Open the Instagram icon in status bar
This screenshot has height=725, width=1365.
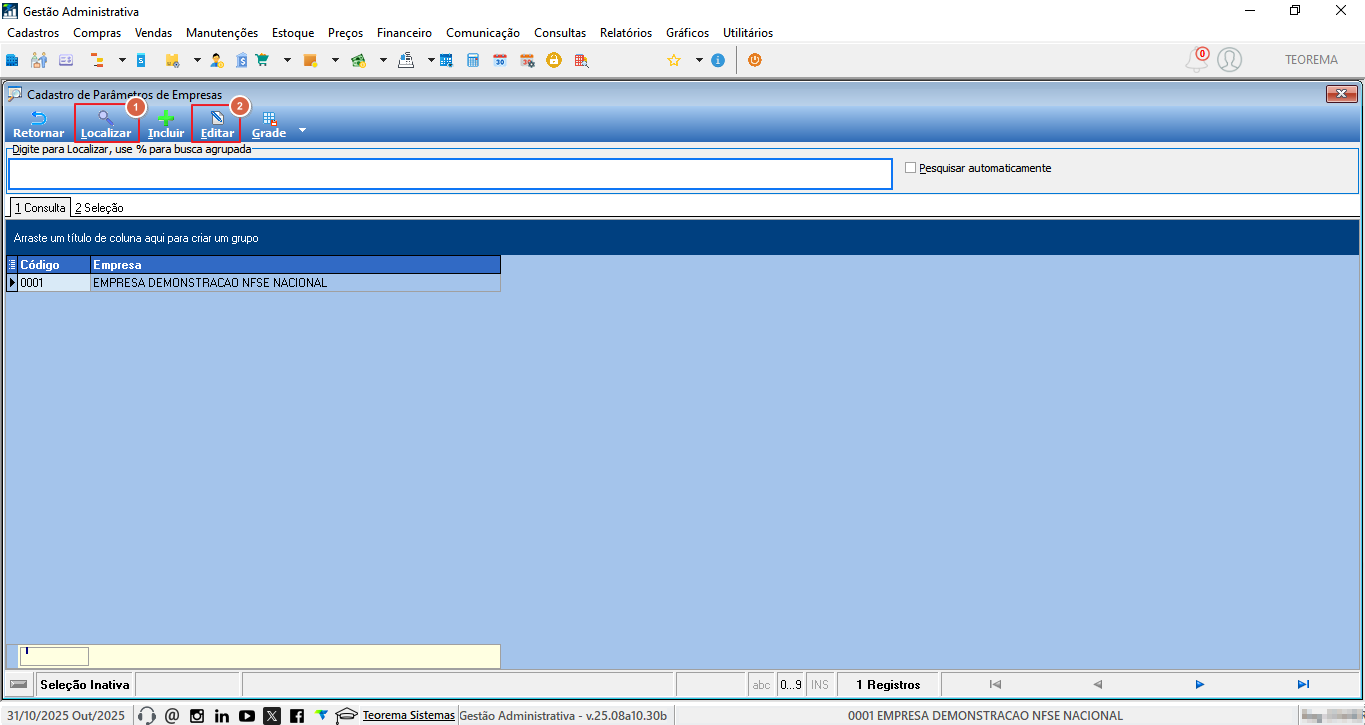point(197,715)
